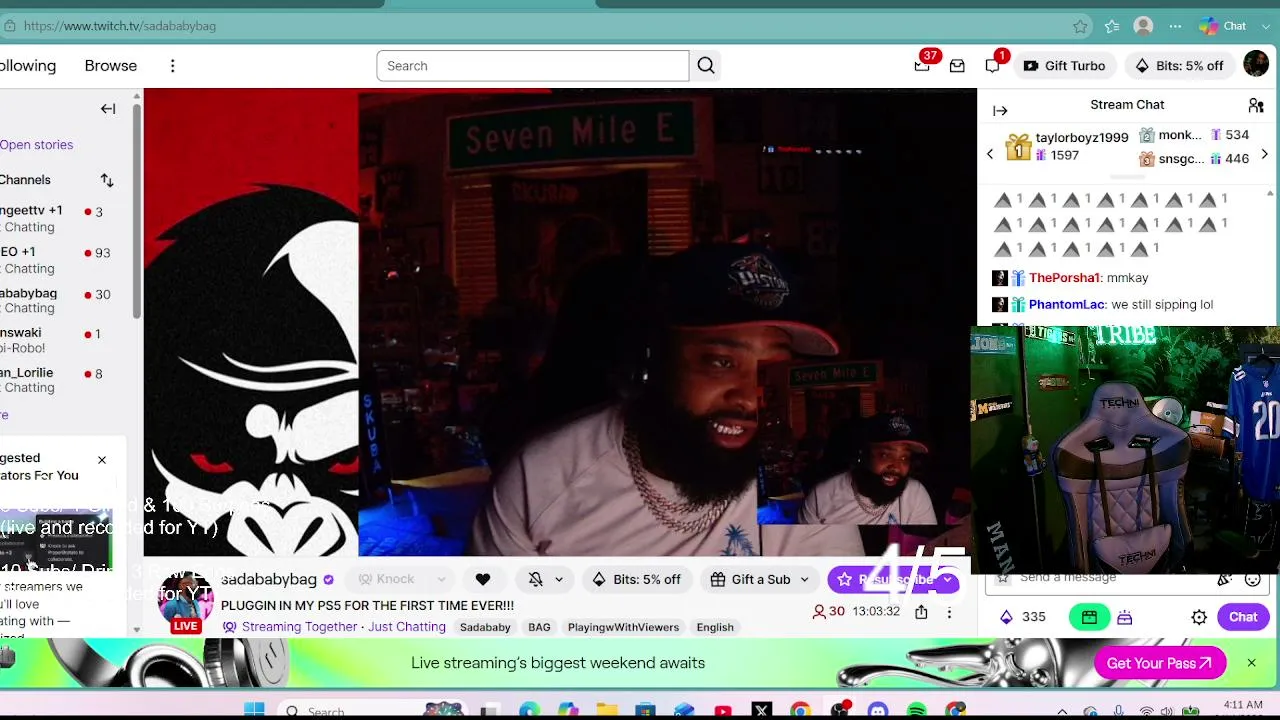Screen dimensions: 1280x720
Task: Open YouTube from the taskbar
Action: (723, 711)
